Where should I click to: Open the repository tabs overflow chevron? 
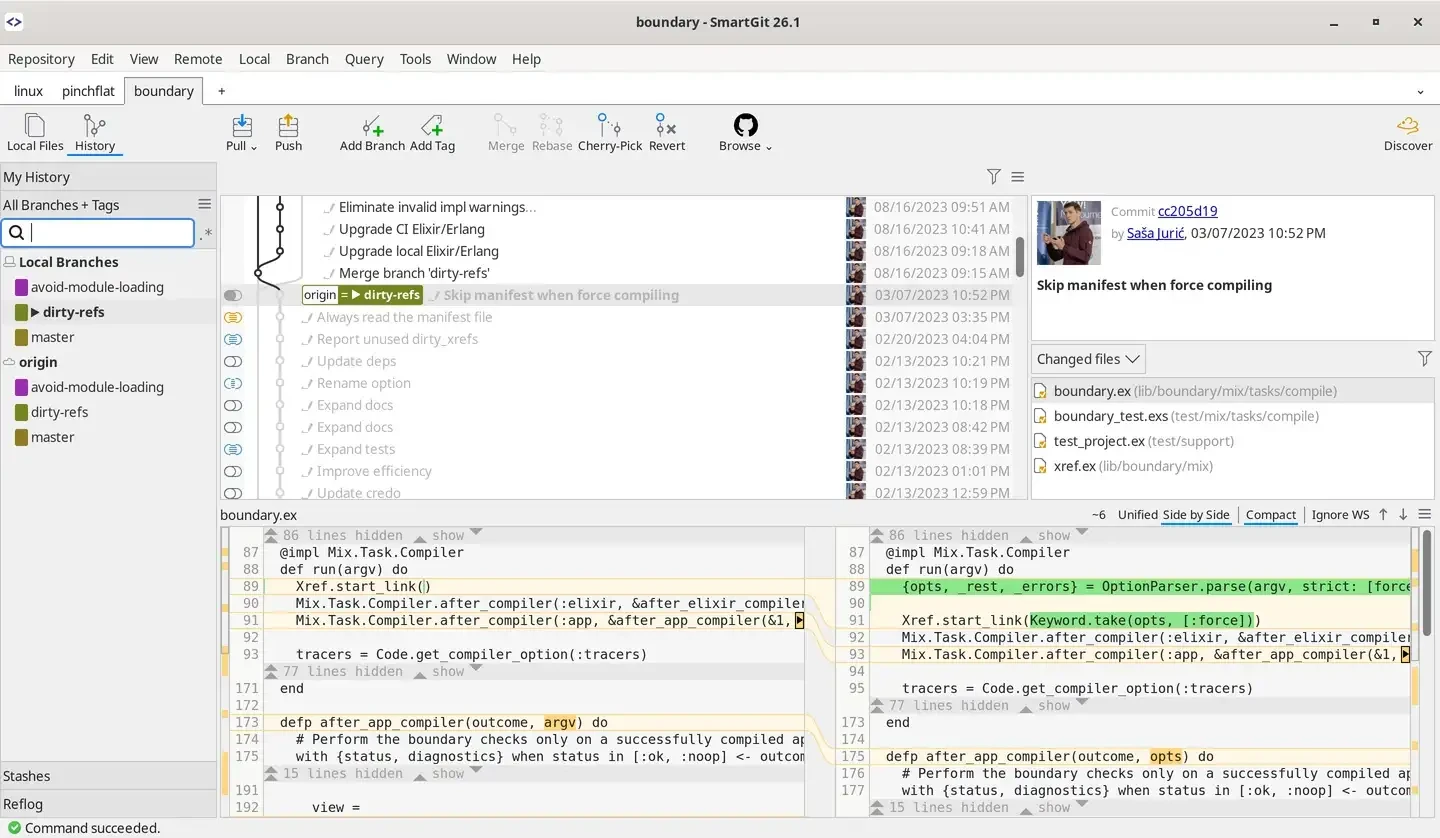1421,91
